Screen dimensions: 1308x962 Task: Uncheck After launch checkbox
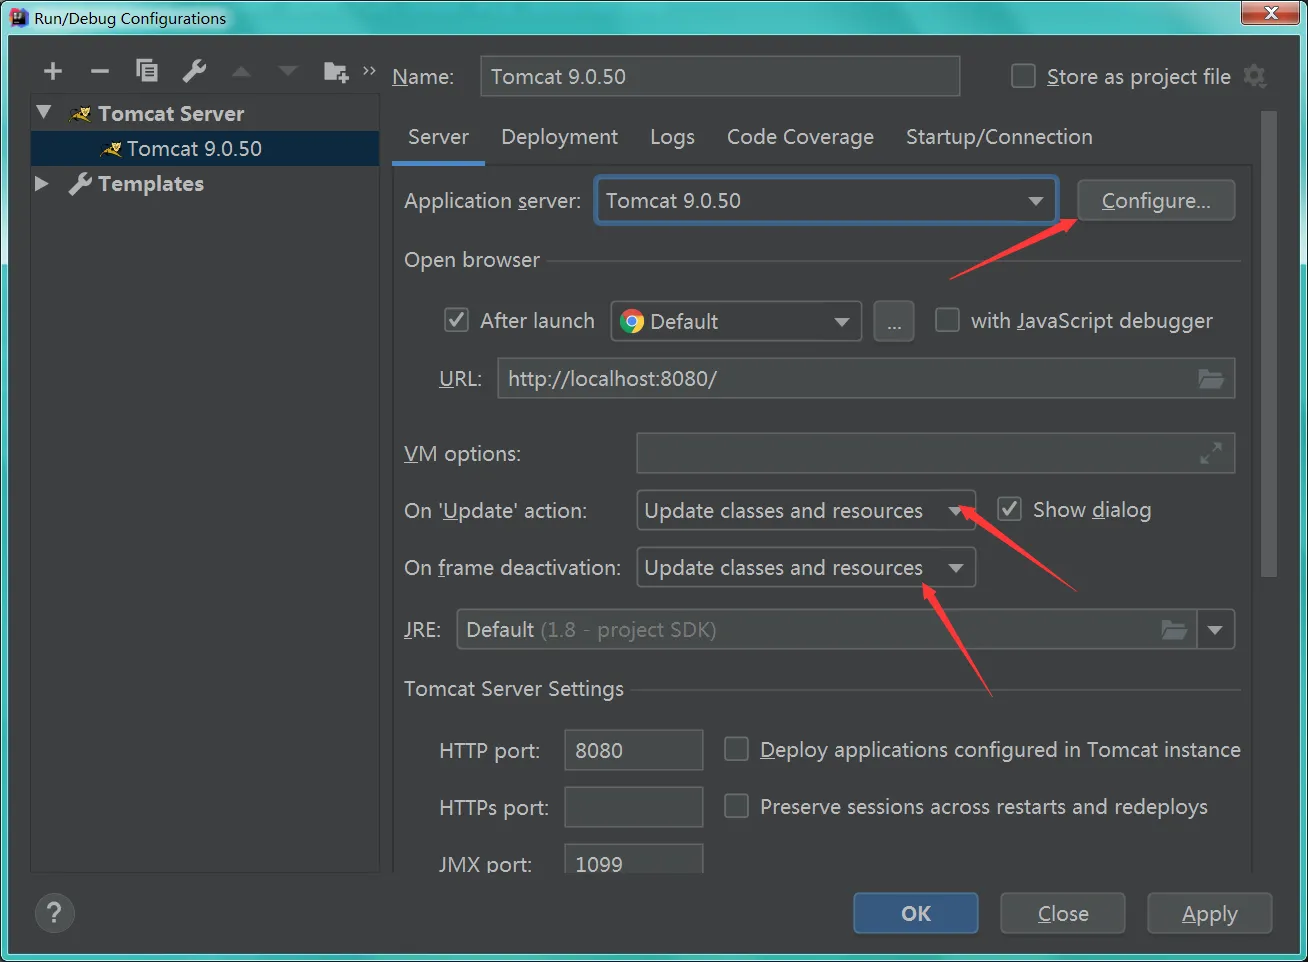pos(456,320)
